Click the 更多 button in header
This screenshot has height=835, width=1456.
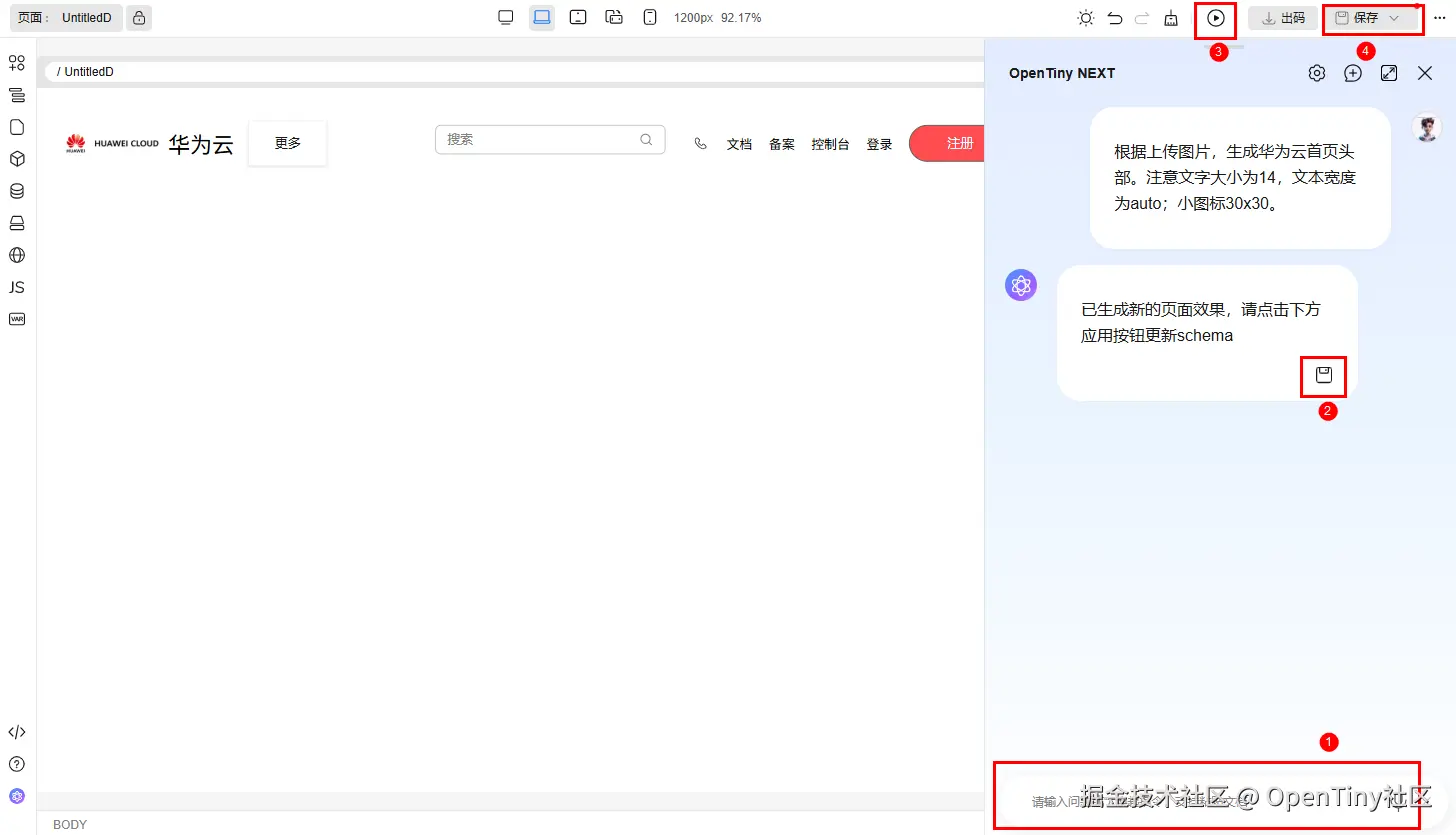[288, 143]
